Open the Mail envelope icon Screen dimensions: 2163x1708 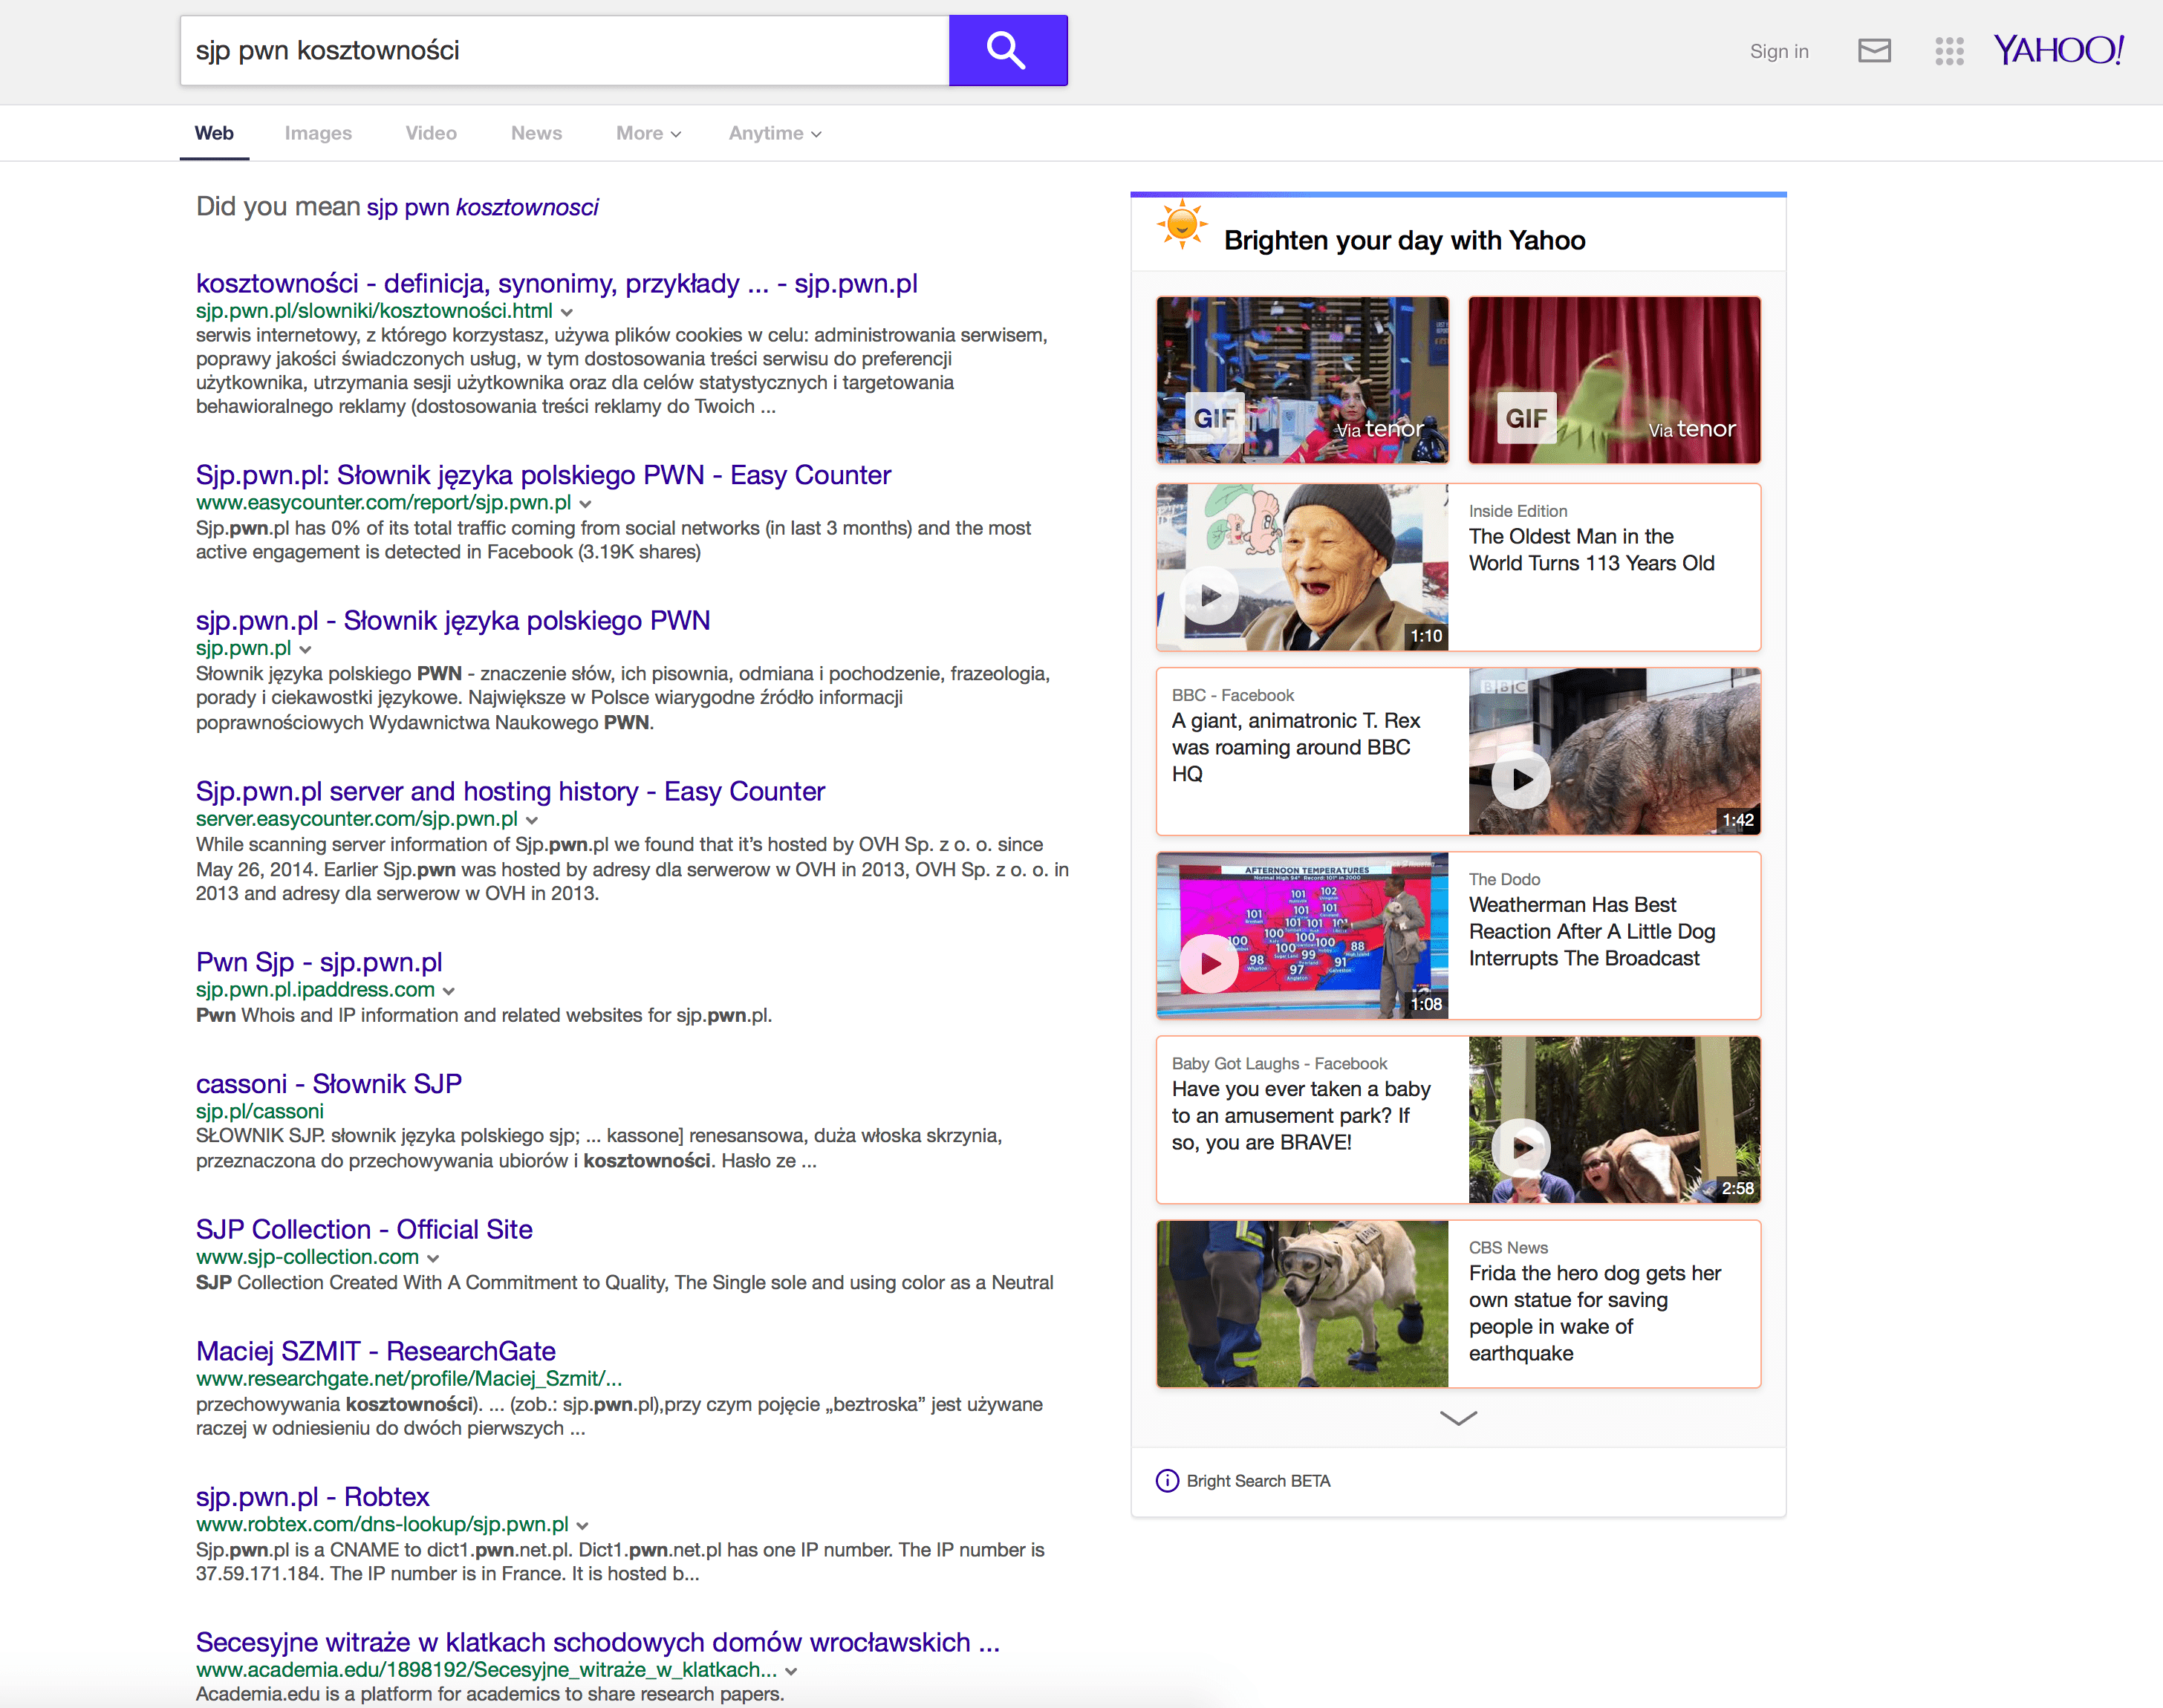[x=1874, y=51]
